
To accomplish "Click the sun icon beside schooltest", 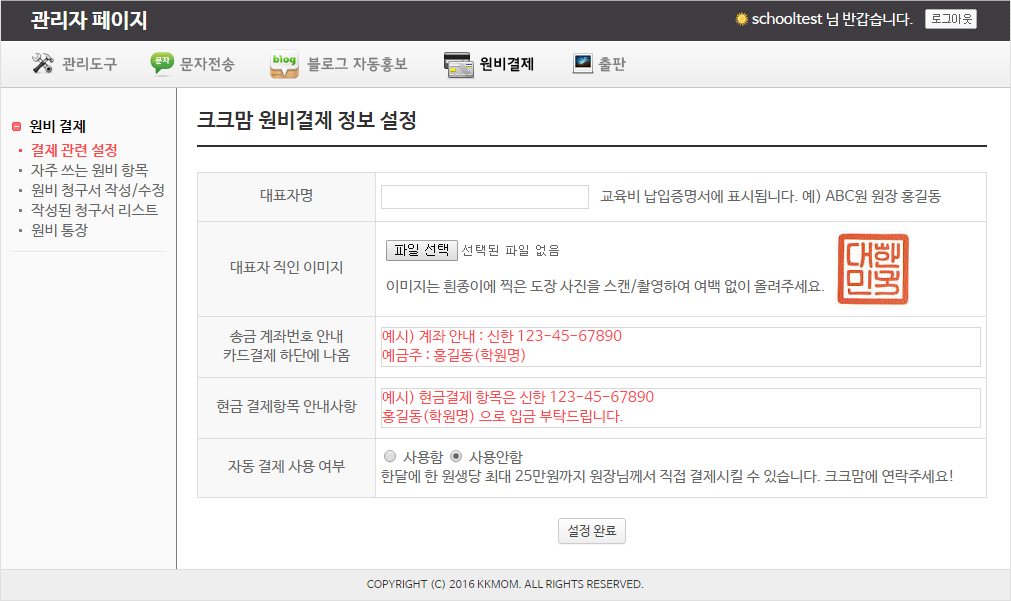I will (x=741, y=19).
